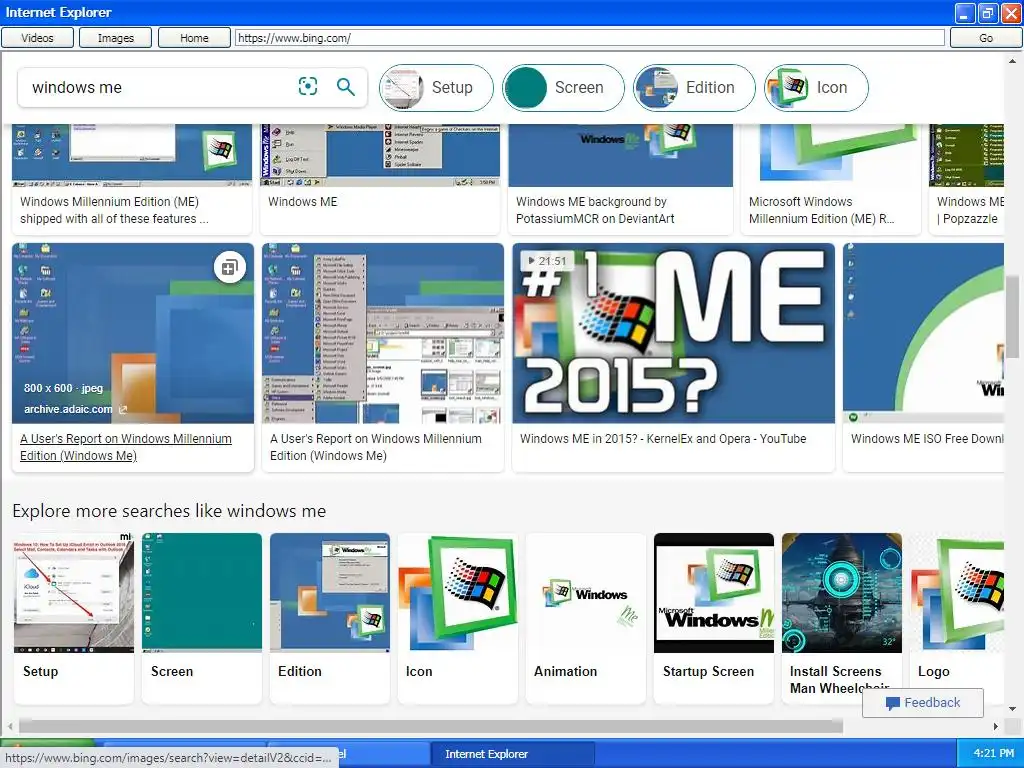The width and height of the screenshot is (1024, 768).
Task: Click the vertical scrollbar up arrow
Action: [x=1012, y=61]
